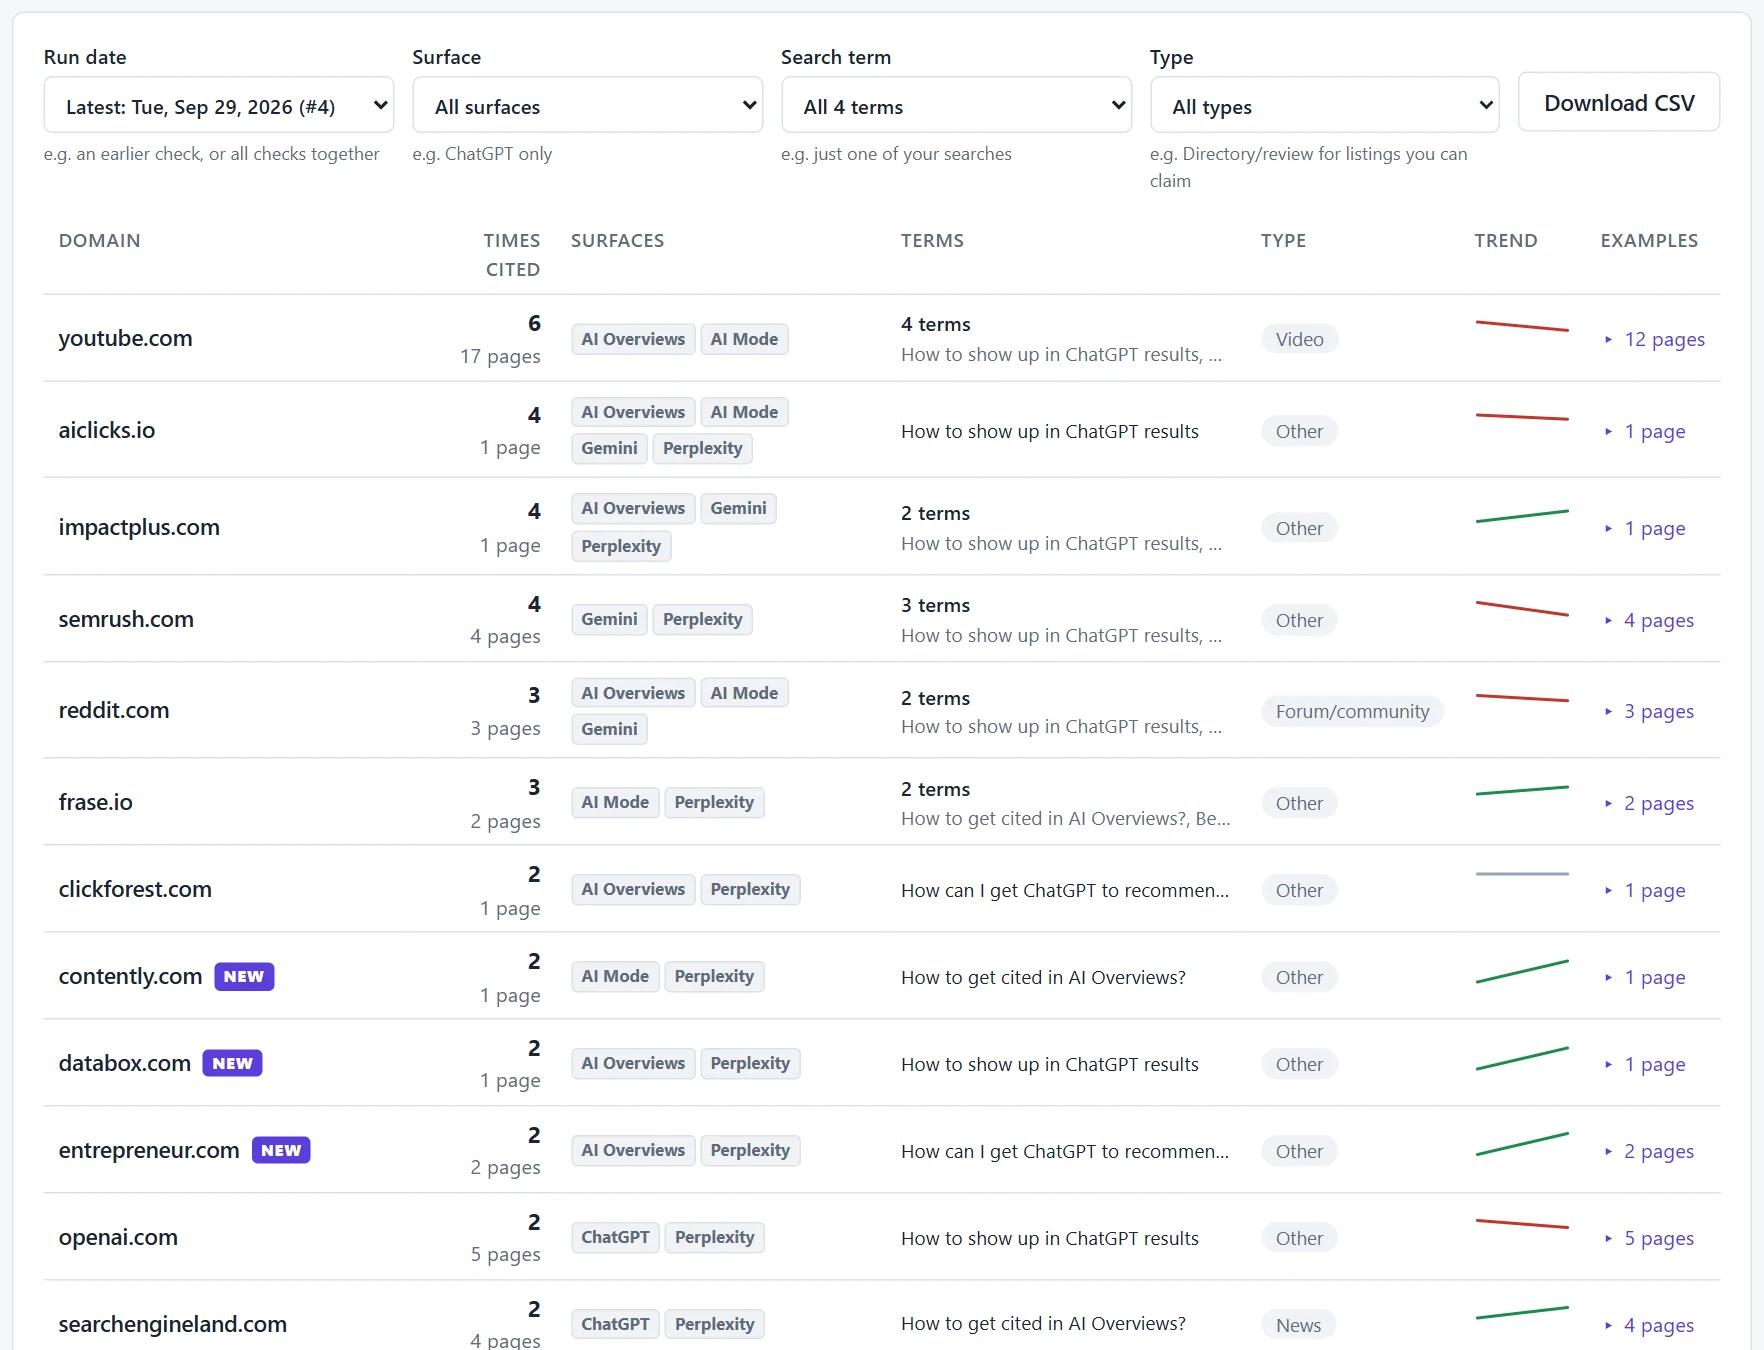This screenshot has width=1764, height=1350.
Task: Click the DOMAIN column header
Action: pyautogui.click(x=100, y=241)
